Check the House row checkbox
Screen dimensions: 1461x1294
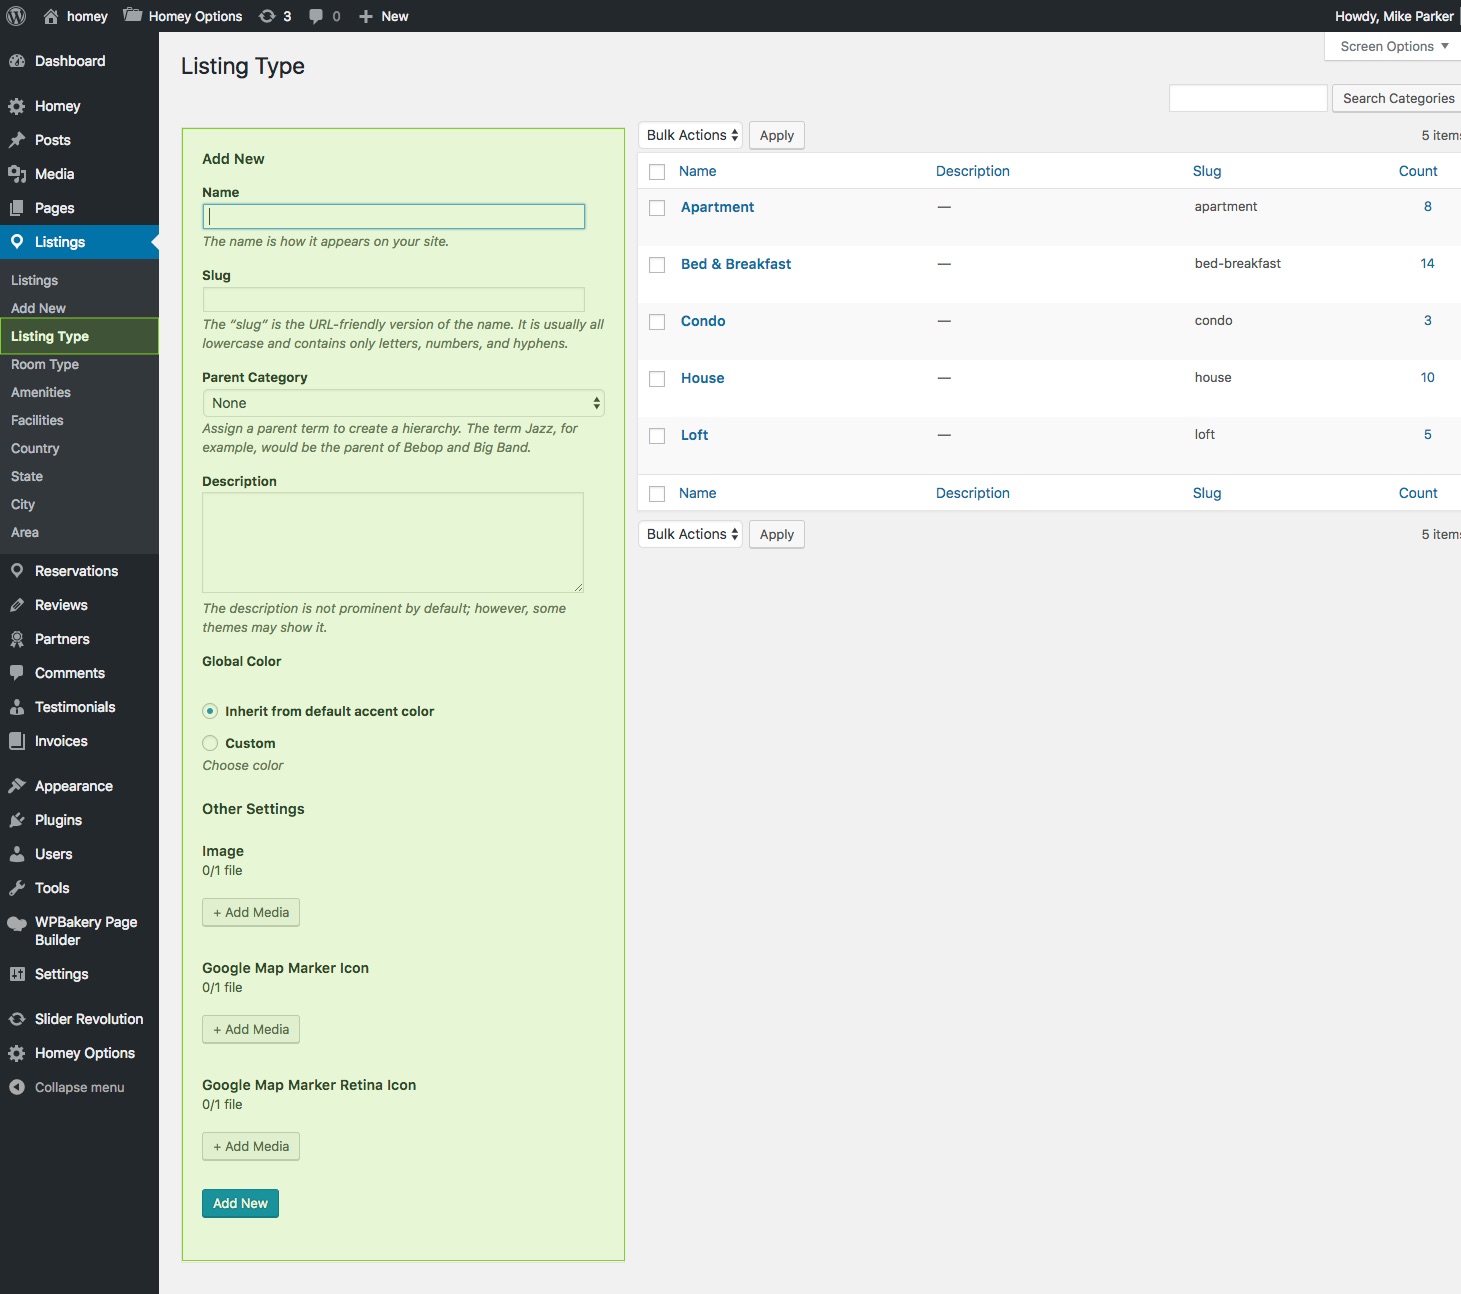(x=657, y=379)
